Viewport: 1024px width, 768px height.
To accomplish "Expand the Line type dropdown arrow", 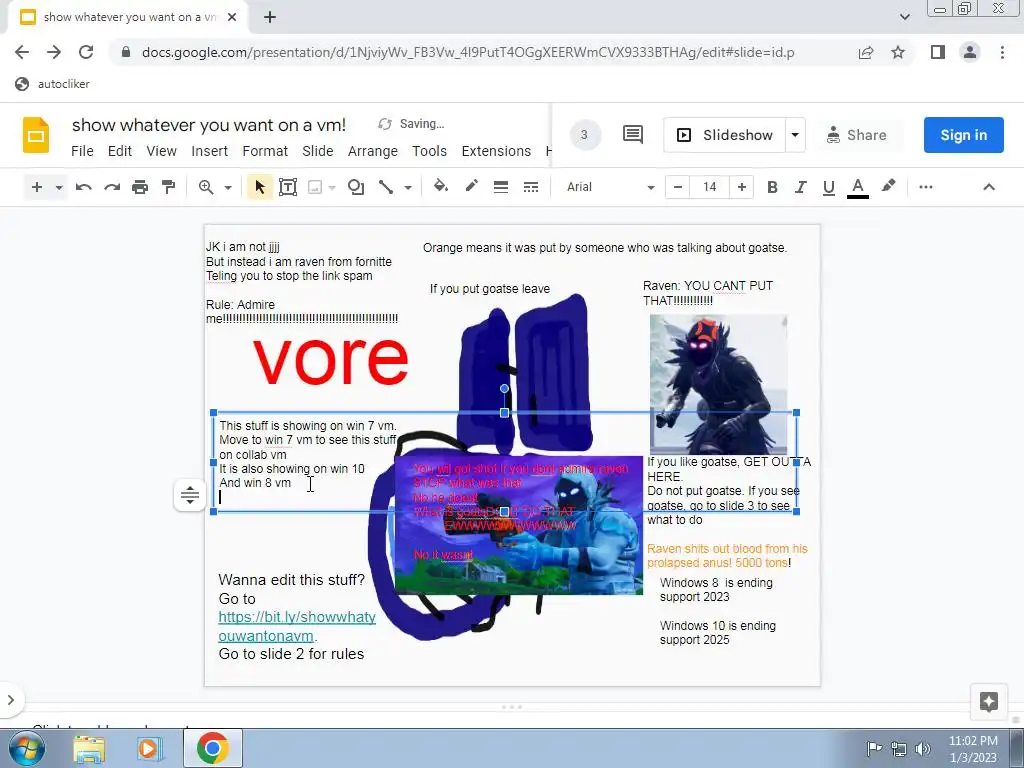I will (408, 187).
